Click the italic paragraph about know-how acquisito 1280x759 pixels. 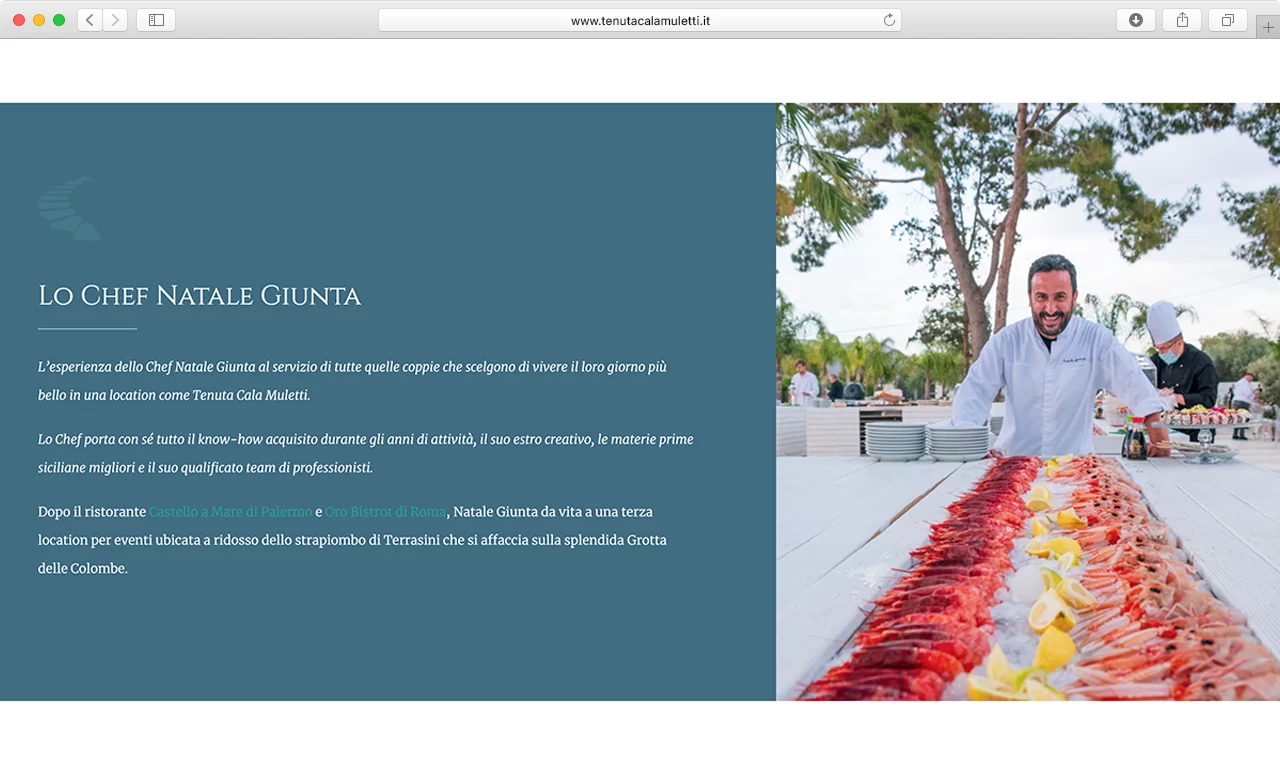(366, 453)
